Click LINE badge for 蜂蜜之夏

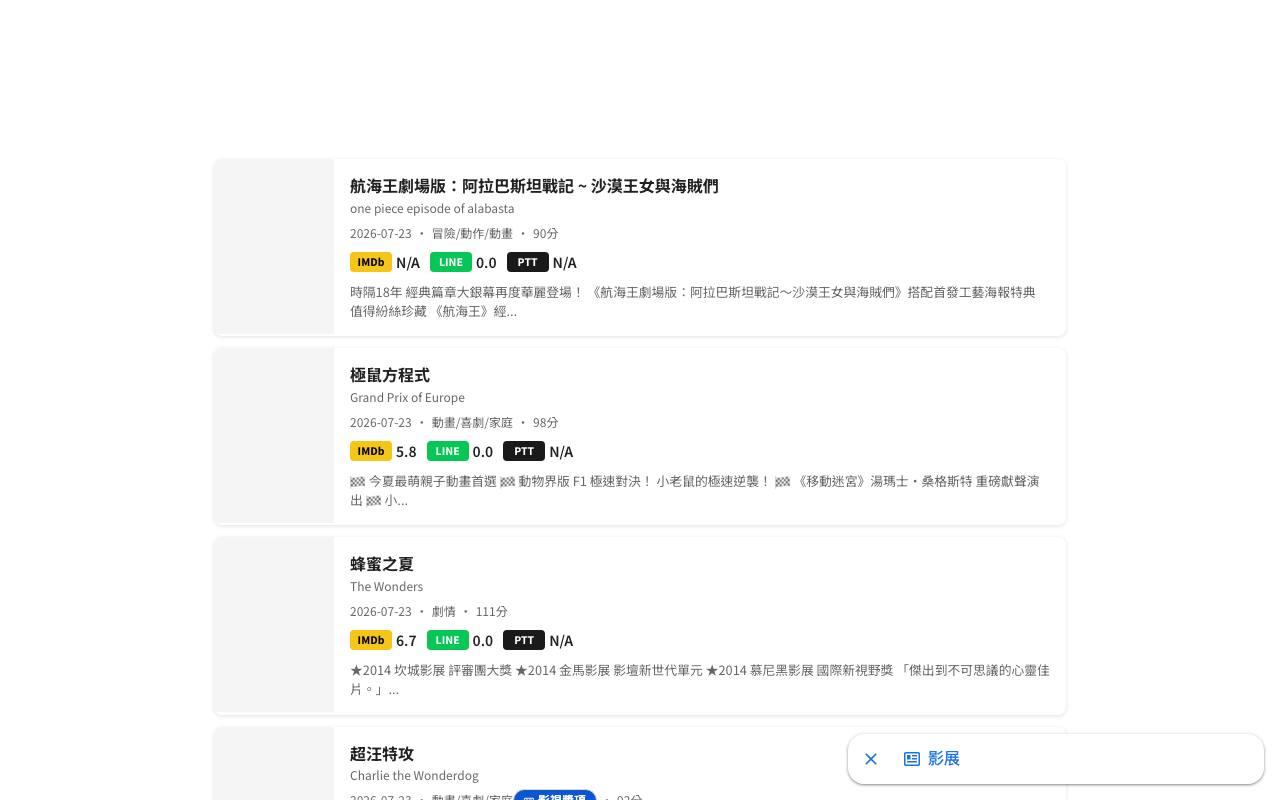[448, 640]
